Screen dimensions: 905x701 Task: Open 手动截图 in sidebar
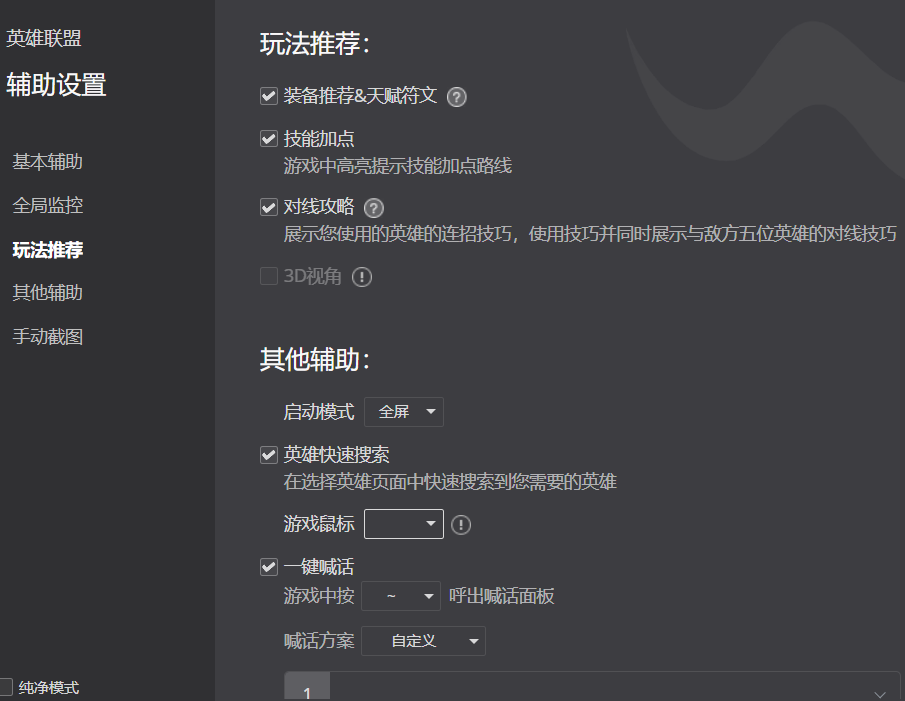[48, 336]
